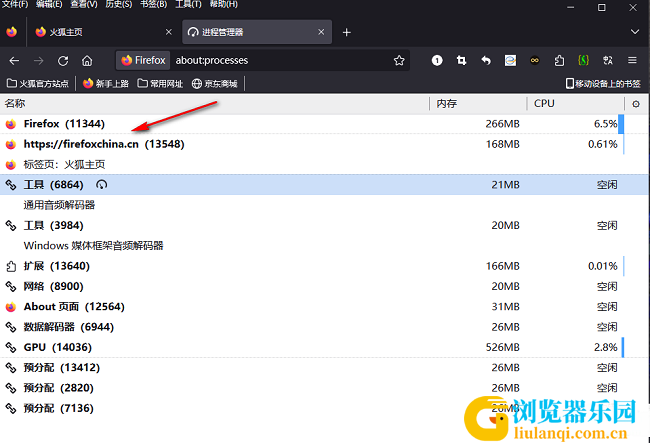Open the 文件(F) menu
Screen dimensions: 650x443
coord(15,4)
